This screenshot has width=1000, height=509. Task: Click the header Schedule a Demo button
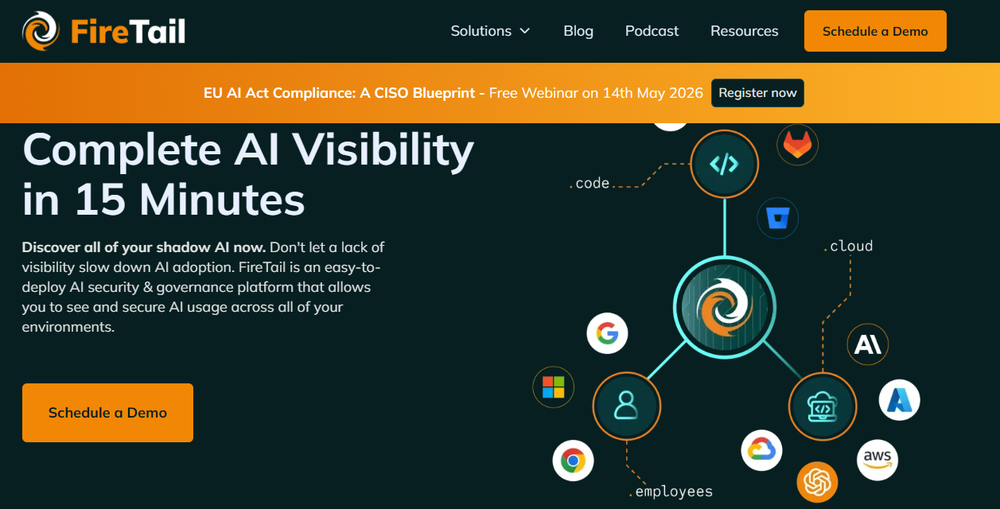(x=875, y=31)
